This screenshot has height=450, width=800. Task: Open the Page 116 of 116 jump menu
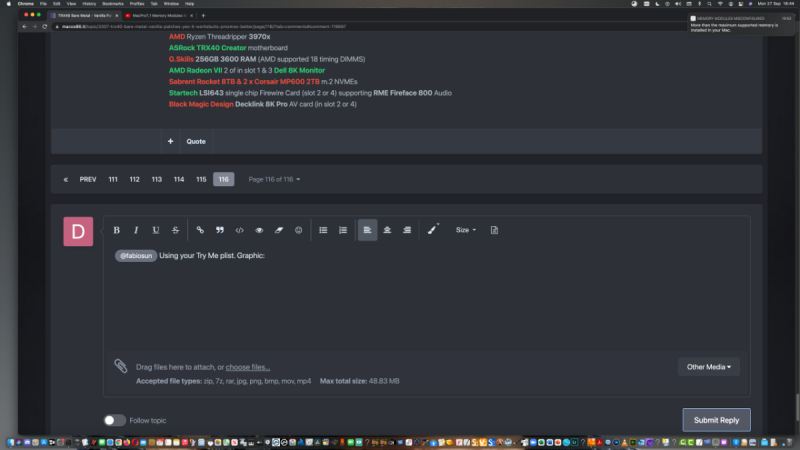tap(274, 179)
